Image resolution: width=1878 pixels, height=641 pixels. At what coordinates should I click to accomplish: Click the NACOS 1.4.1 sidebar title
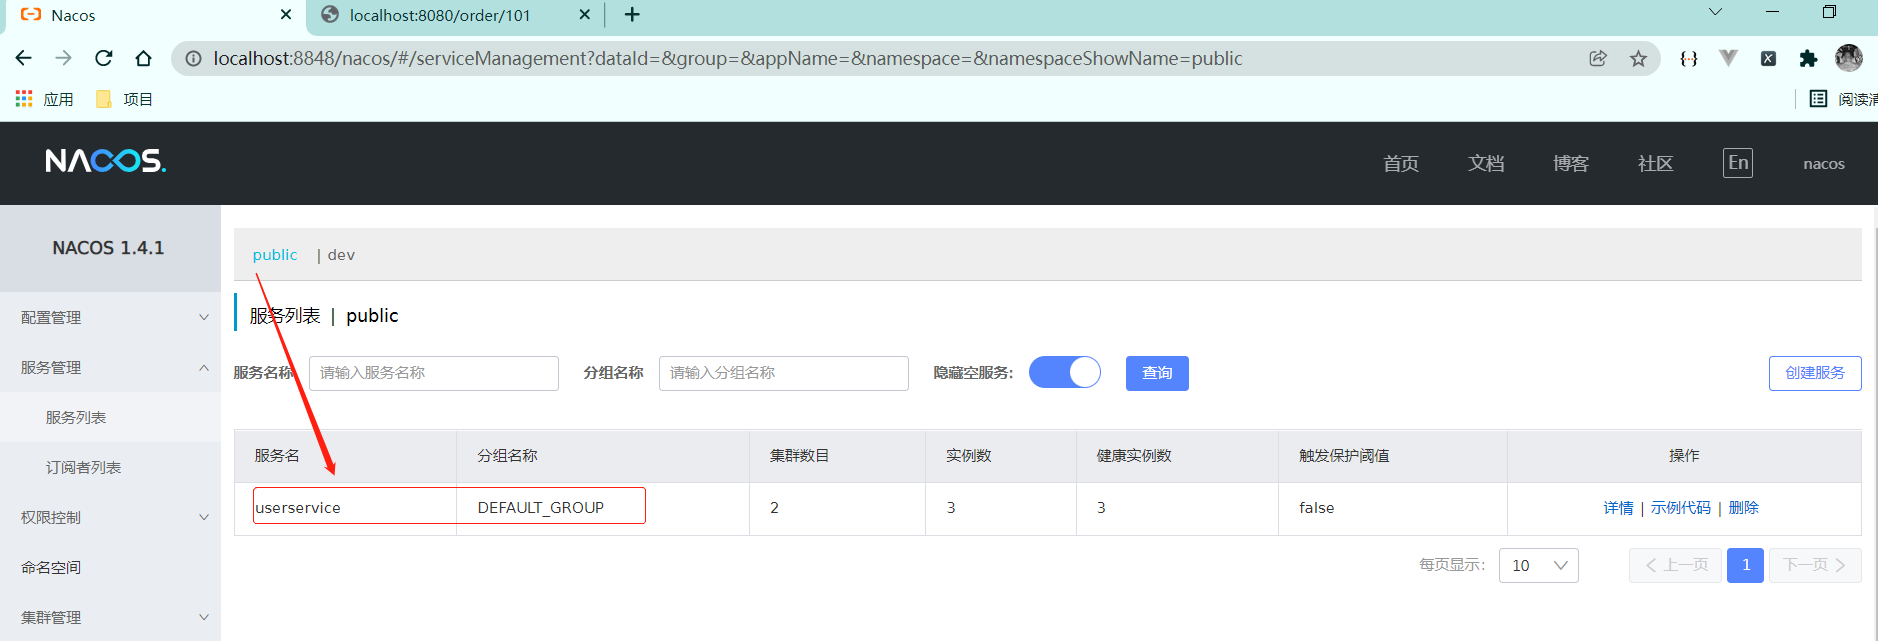[x=108, y=248]
